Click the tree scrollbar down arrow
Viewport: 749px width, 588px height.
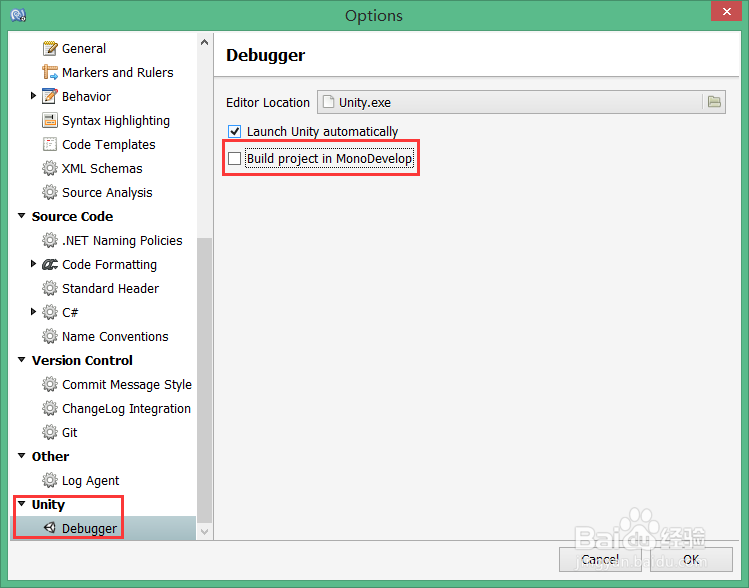point(204,532)
